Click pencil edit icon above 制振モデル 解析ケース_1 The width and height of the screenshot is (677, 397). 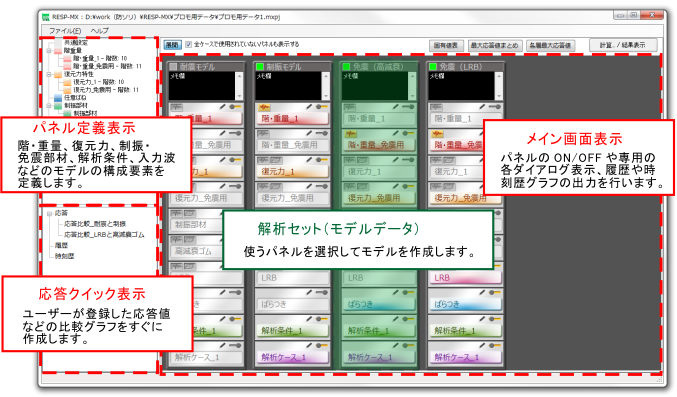pyautogui.click(x=309, y=346)
